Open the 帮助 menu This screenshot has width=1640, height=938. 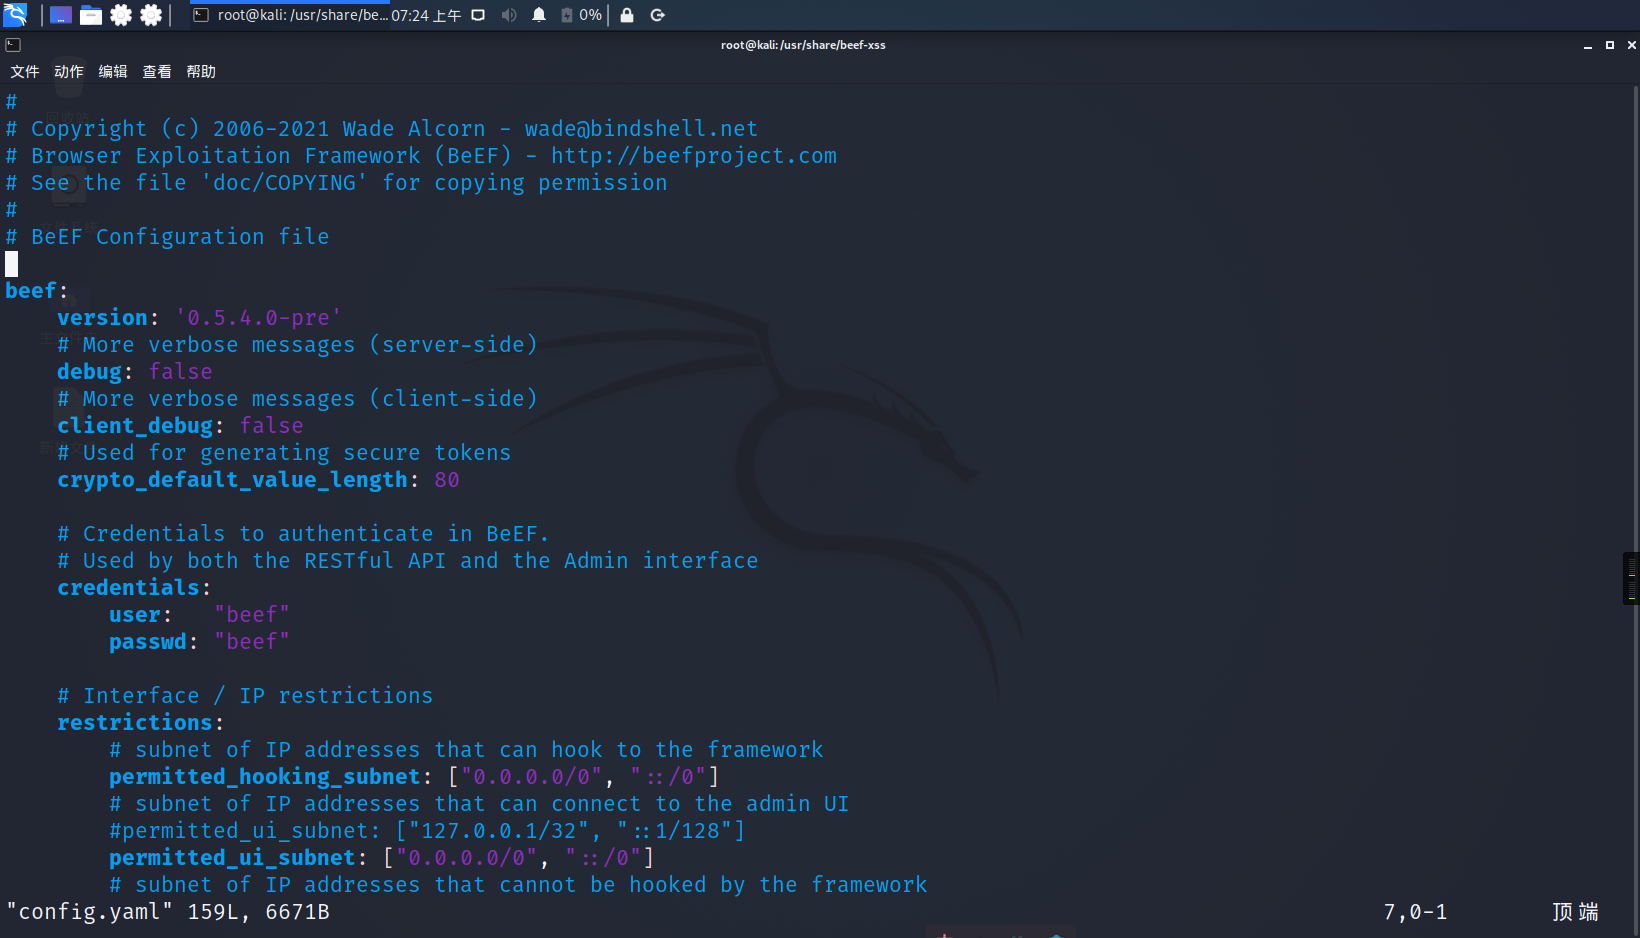point(200,71)
